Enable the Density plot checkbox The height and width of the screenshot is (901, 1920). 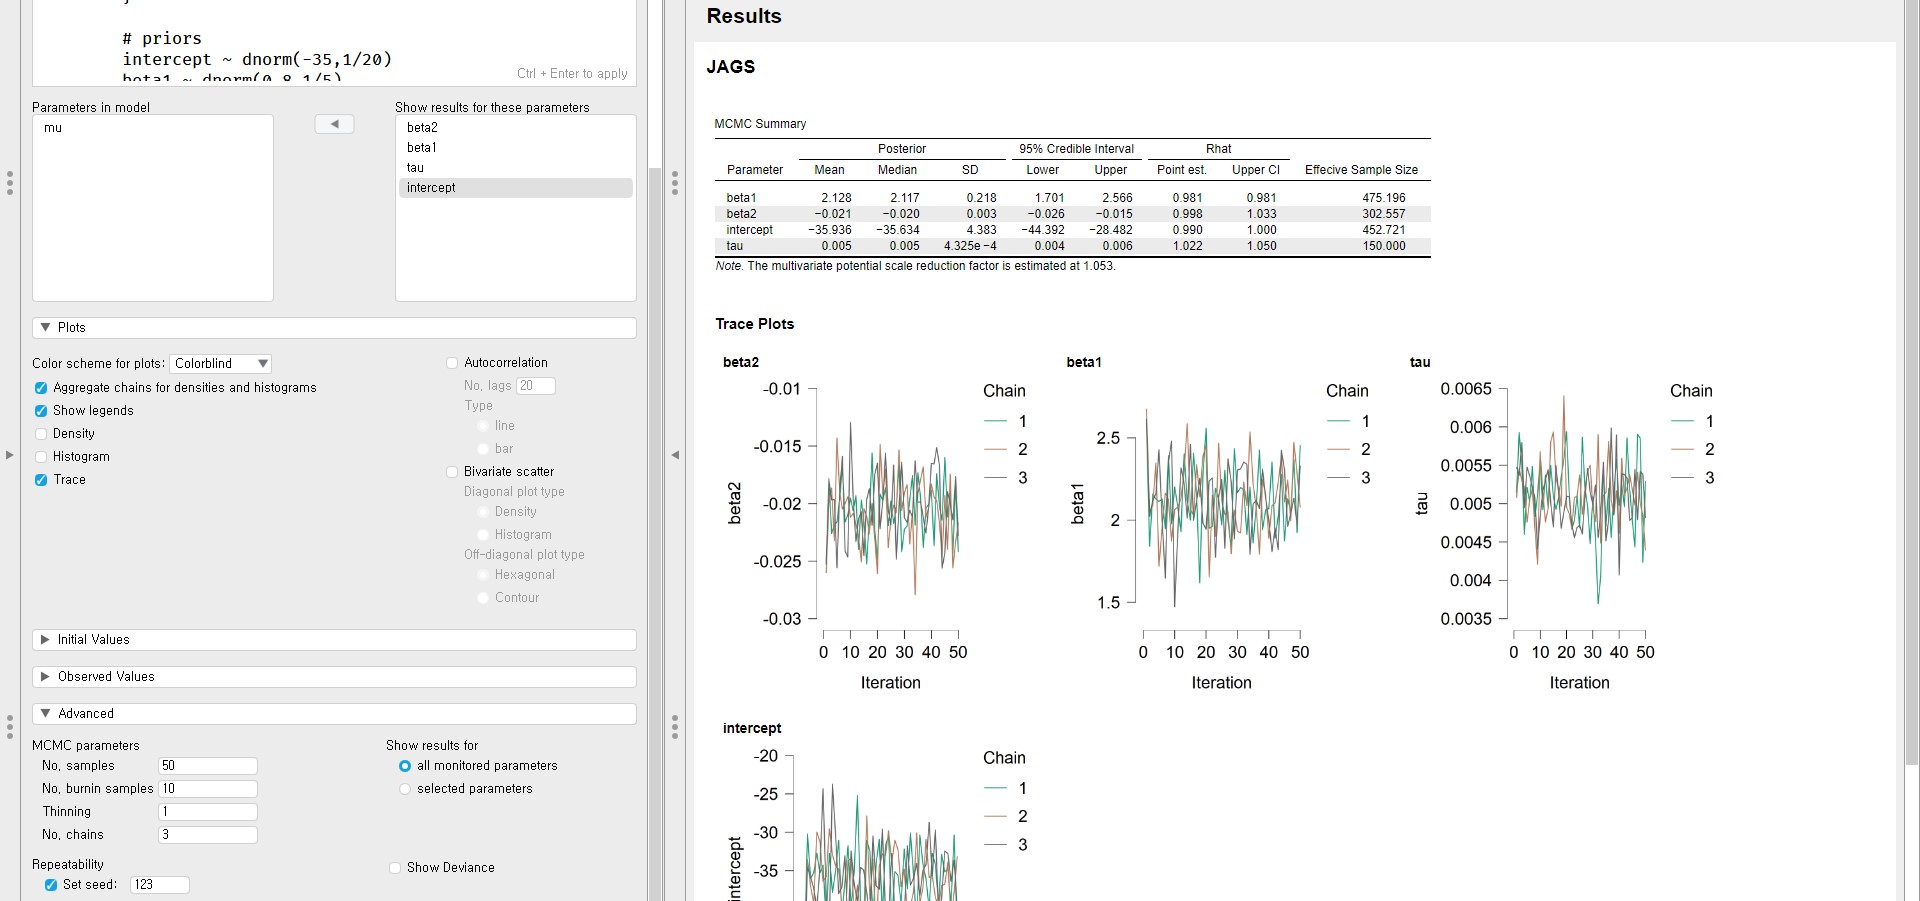(41, 434)
